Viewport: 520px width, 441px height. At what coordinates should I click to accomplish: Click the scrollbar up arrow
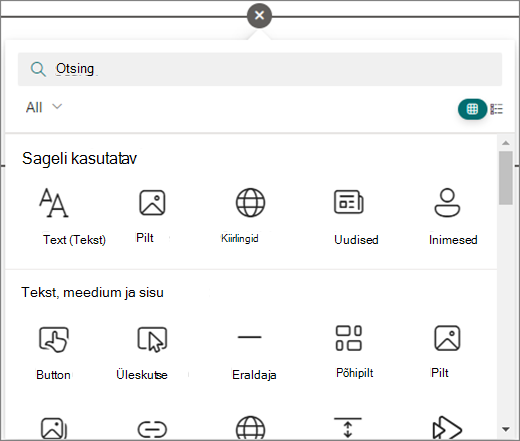point(506,143)
